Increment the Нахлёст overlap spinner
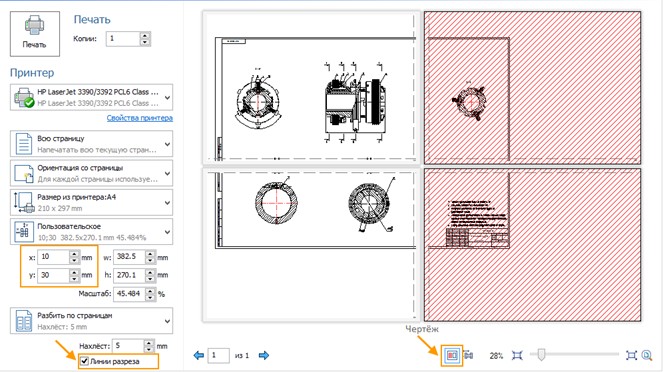The height and width of the screenshot is (372, 663). (149, 343)
